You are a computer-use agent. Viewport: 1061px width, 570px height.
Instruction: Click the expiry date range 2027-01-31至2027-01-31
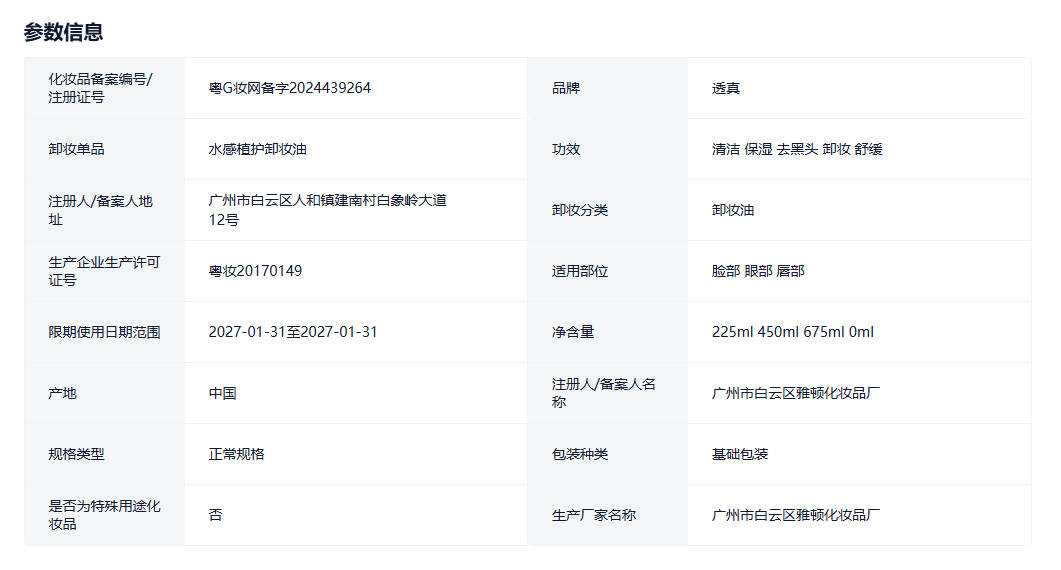coord(293,332)
